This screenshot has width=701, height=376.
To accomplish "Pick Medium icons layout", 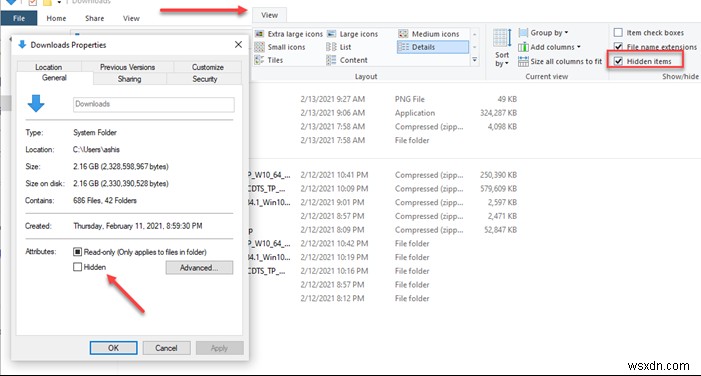I will coord(429,34).
